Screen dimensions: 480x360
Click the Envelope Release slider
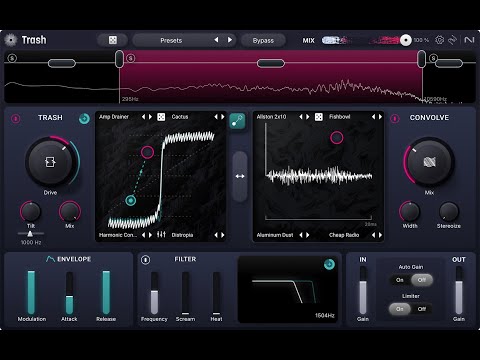106,293
